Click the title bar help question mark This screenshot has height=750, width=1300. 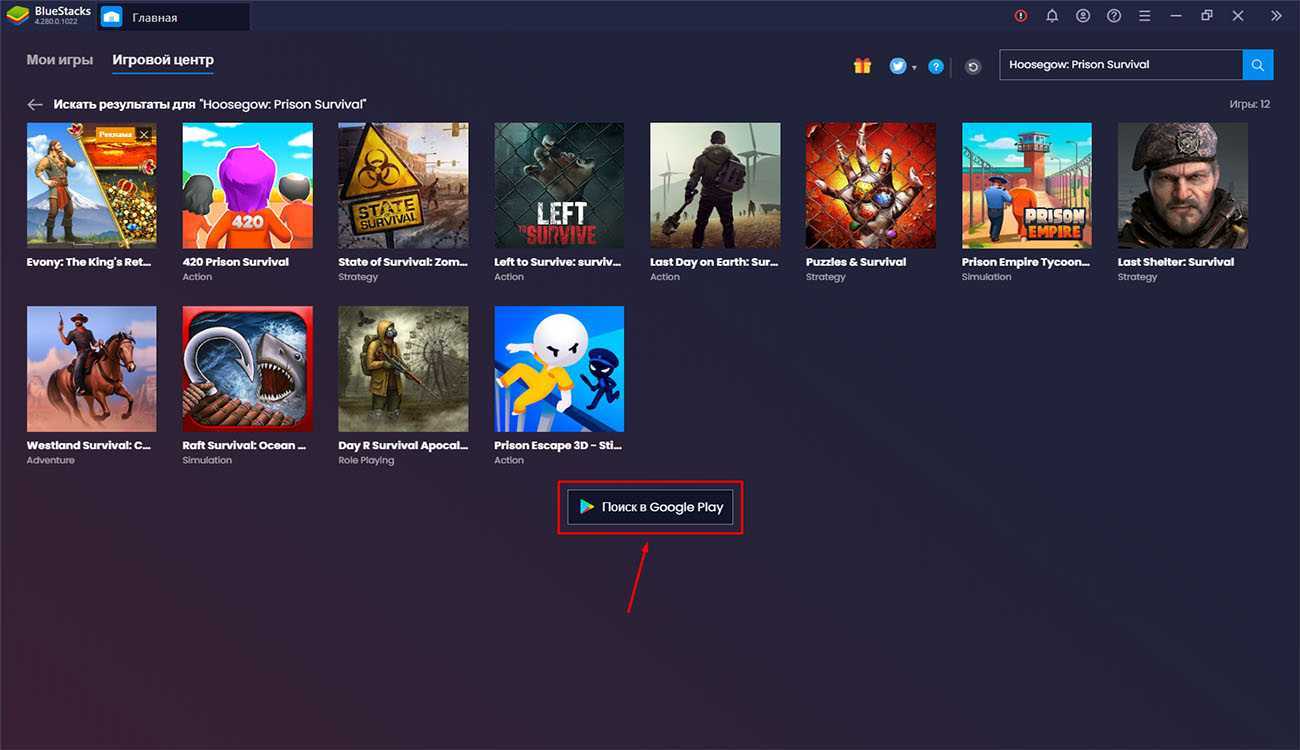pyautogui.click(x=1114, y=16)
